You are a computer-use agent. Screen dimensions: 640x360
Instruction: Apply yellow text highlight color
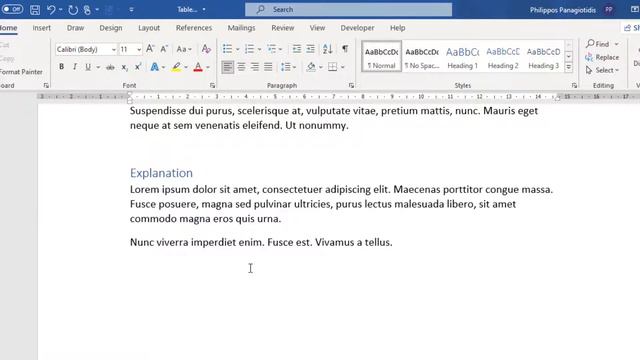pos(176,67)
